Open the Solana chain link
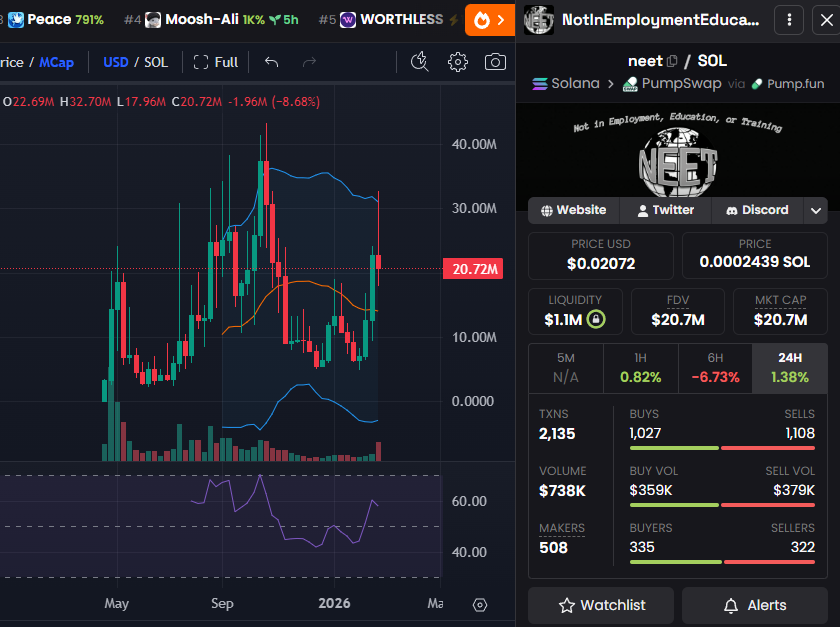Screen dimensions: 840x627 point(566,84)
